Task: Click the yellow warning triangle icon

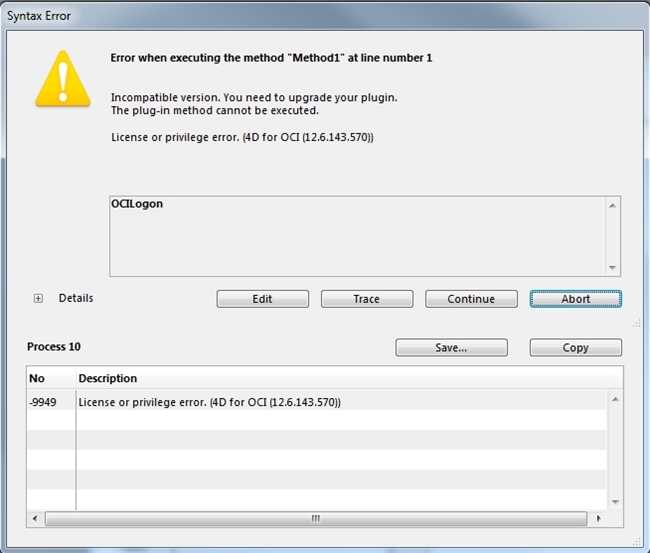Action: click(63, 75)
